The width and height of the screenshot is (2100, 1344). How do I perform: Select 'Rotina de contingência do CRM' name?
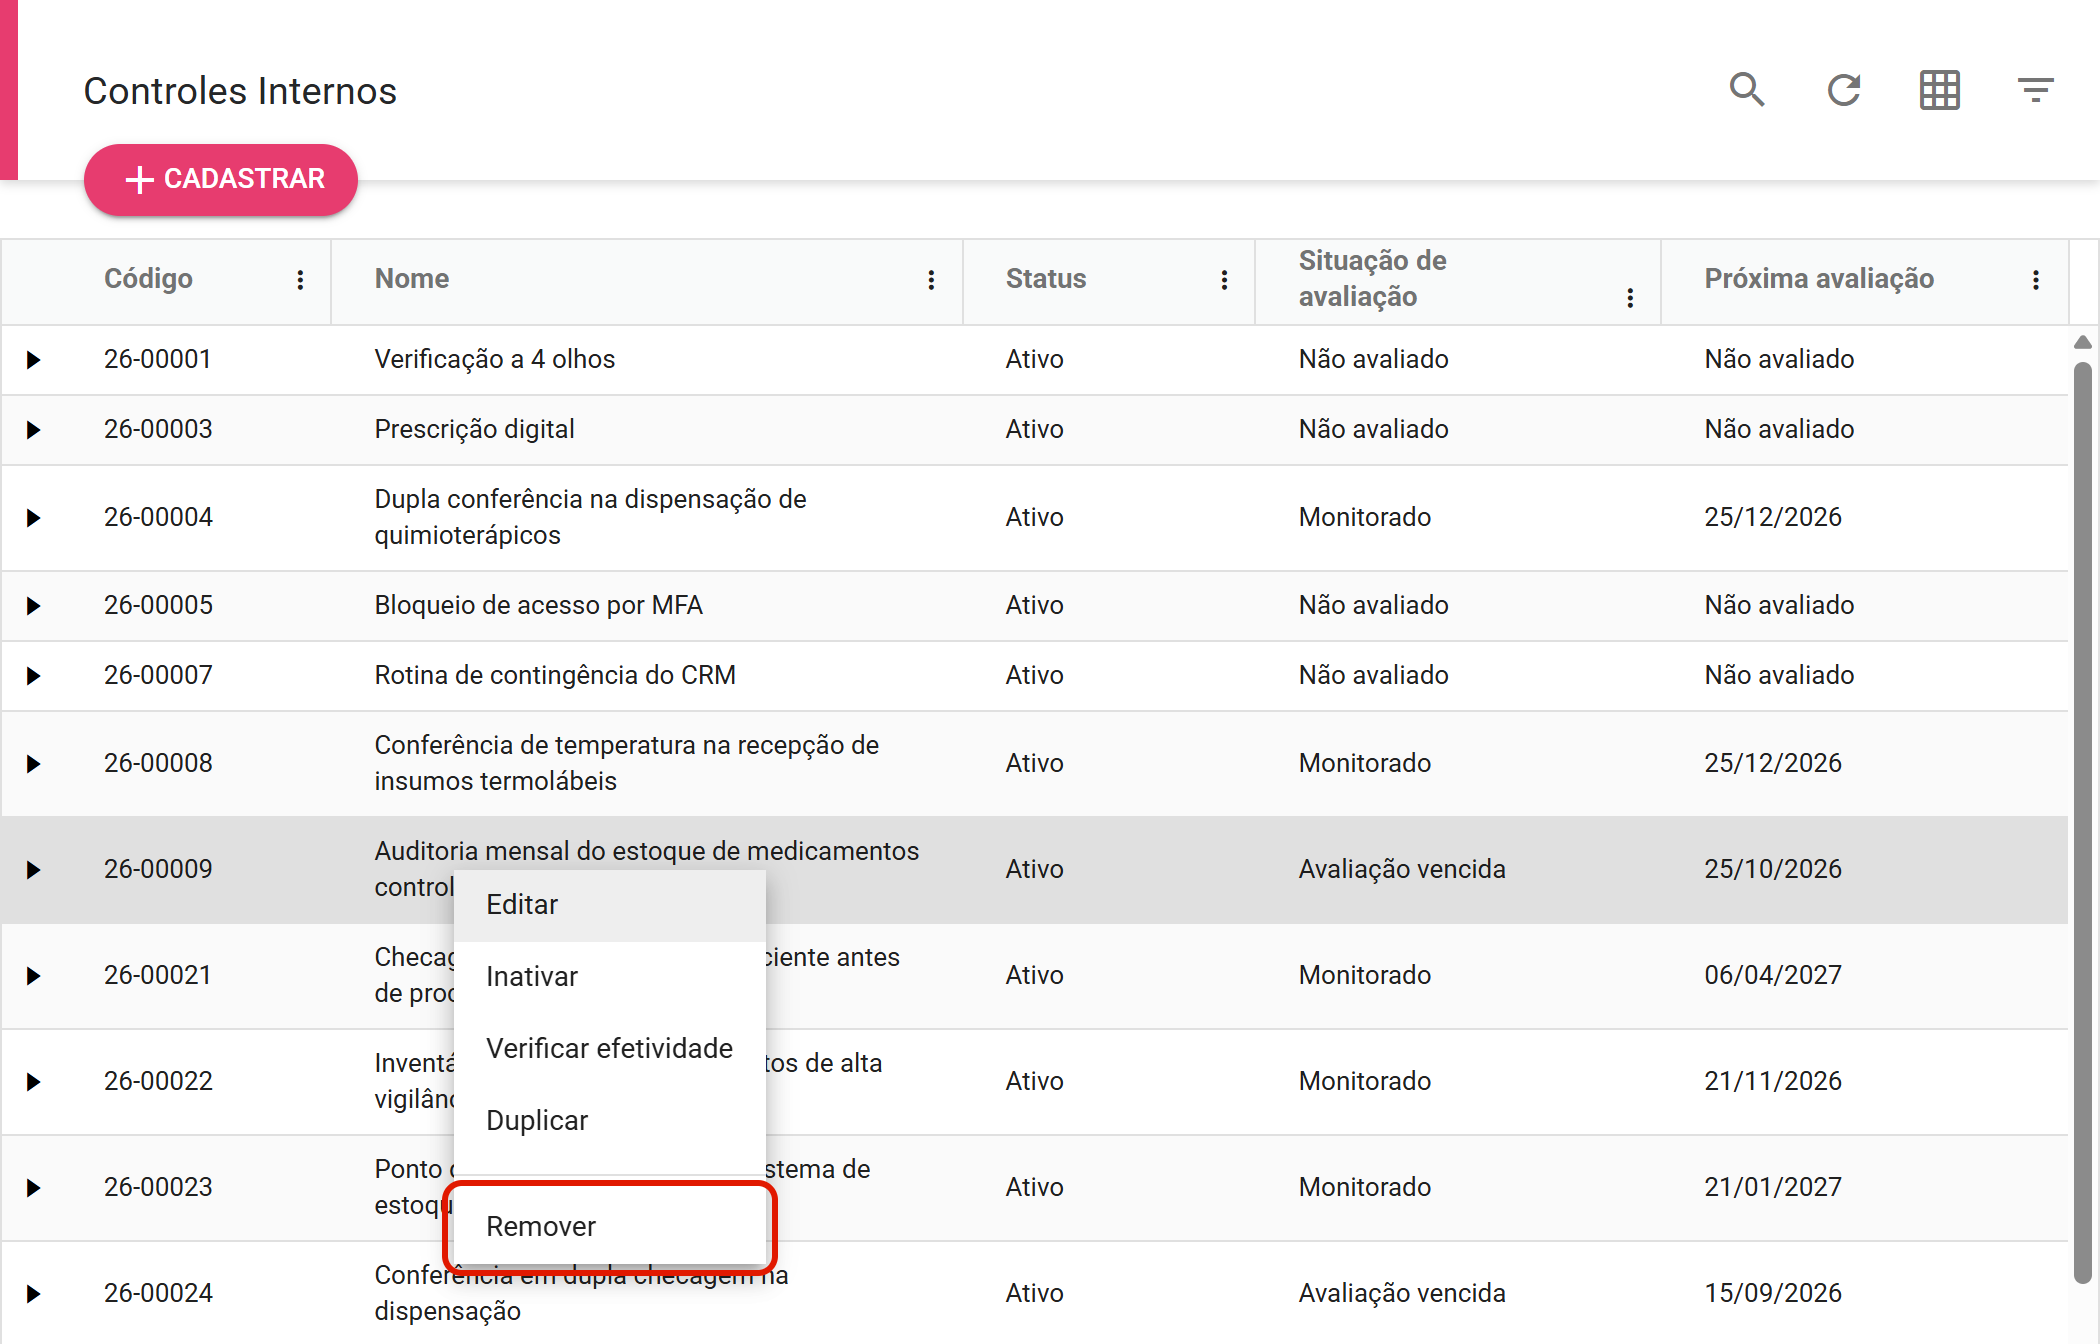point(555,675)
